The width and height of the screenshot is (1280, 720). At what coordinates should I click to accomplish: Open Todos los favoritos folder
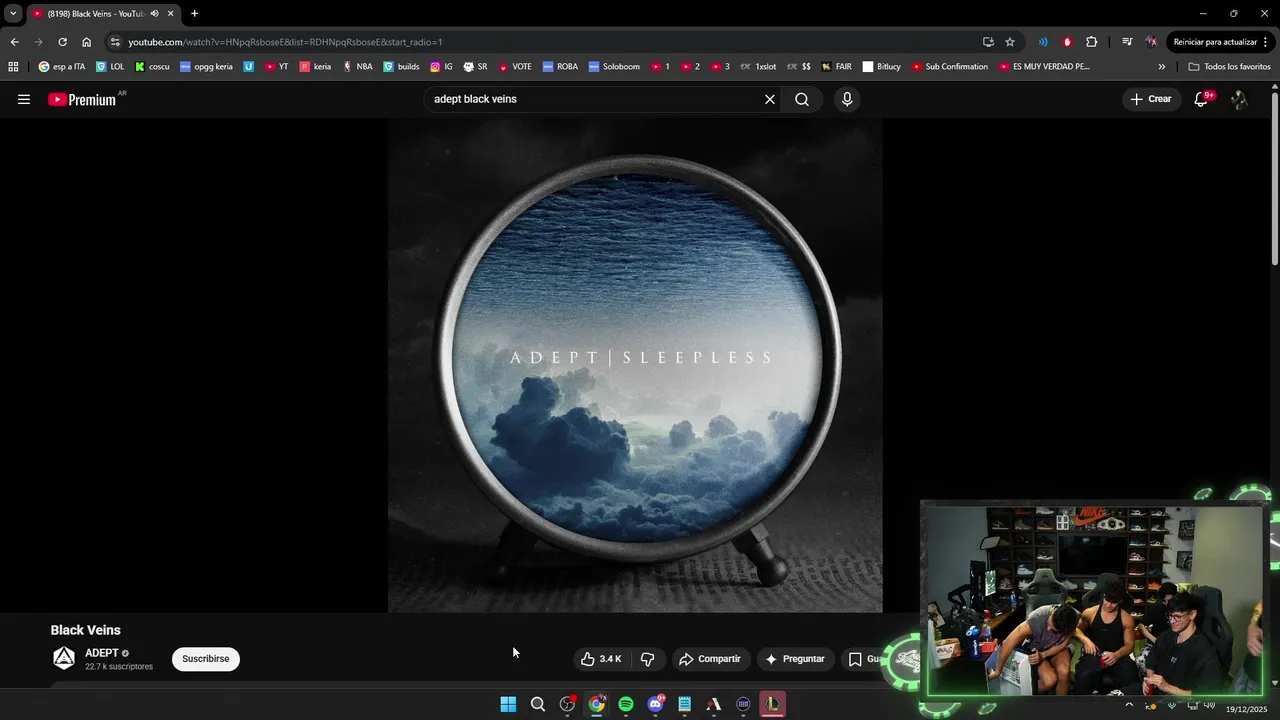(x=1229, y=67)
